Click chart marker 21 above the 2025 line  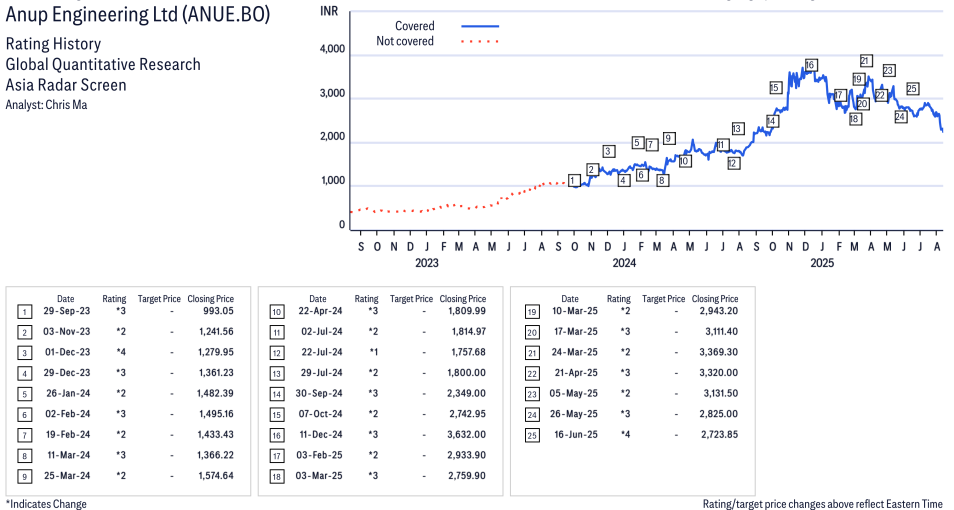[x=866, y=60]
